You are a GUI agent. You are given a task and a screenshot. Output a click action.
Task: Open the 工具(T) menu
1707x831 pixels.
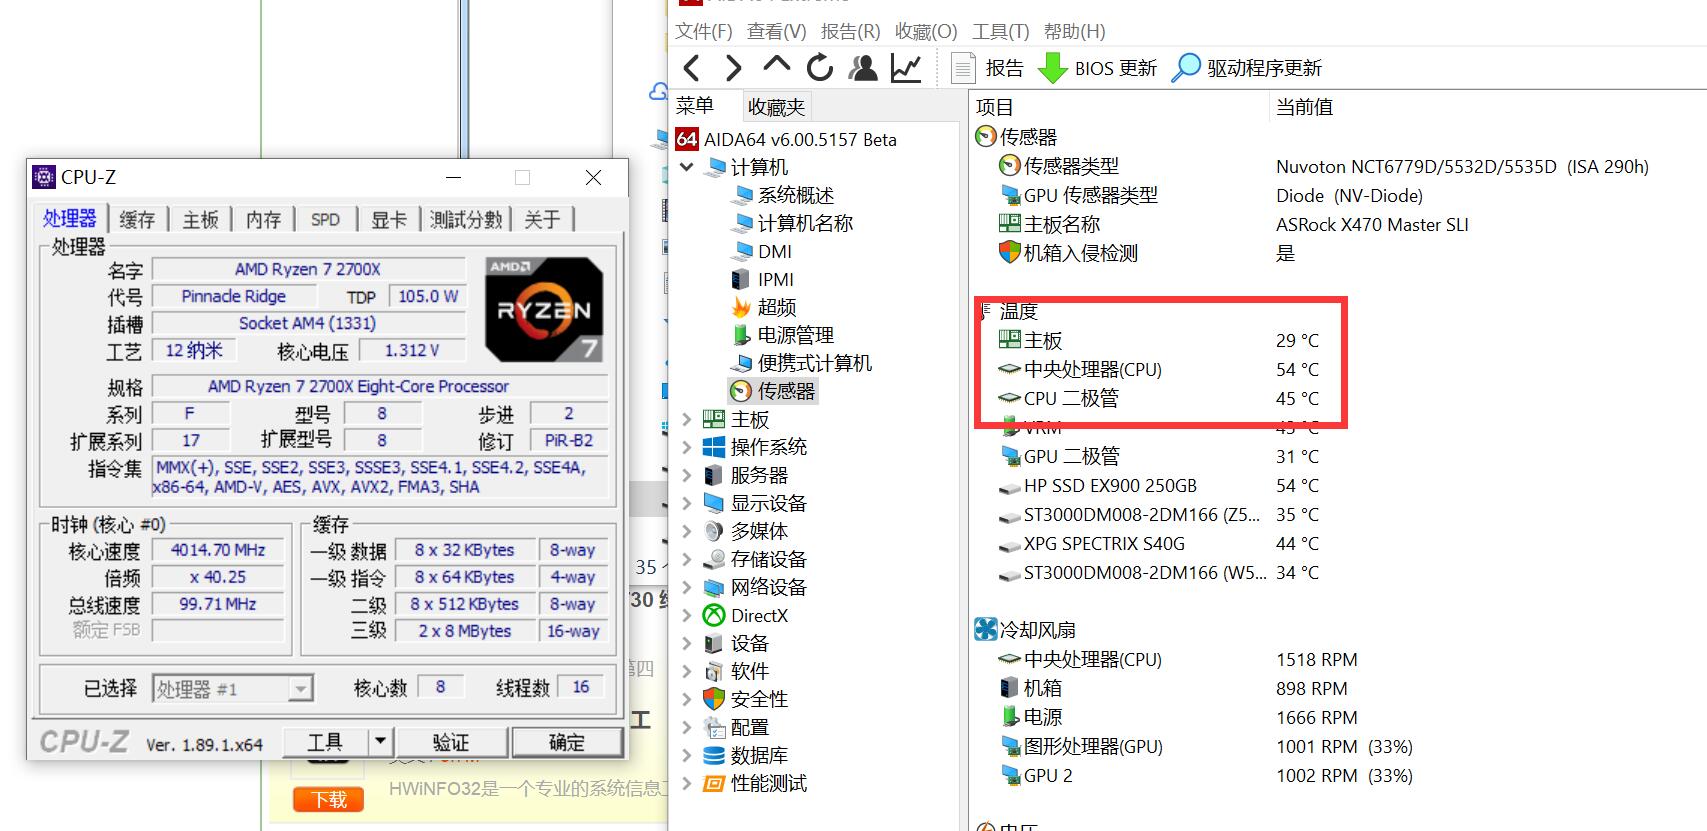1001,31
